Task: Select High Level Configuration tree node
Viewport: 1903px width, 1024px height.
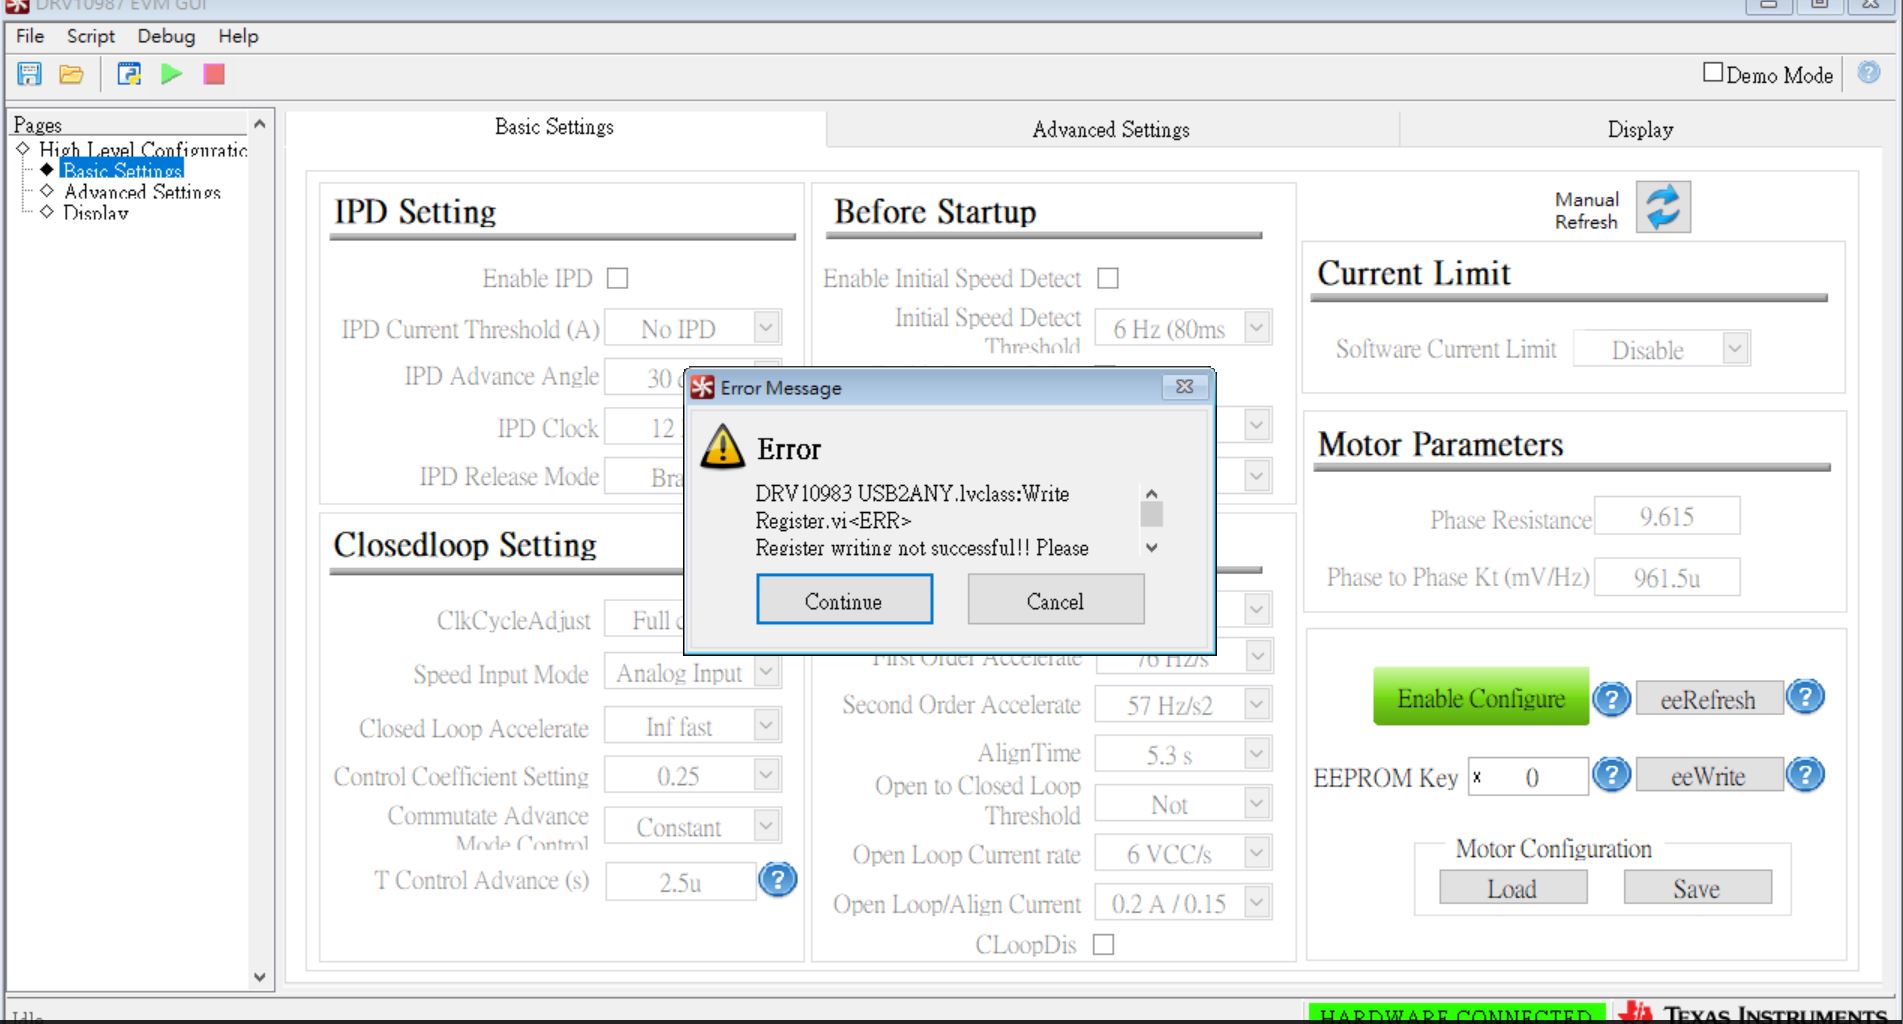Action: click(x=142, y=149)
